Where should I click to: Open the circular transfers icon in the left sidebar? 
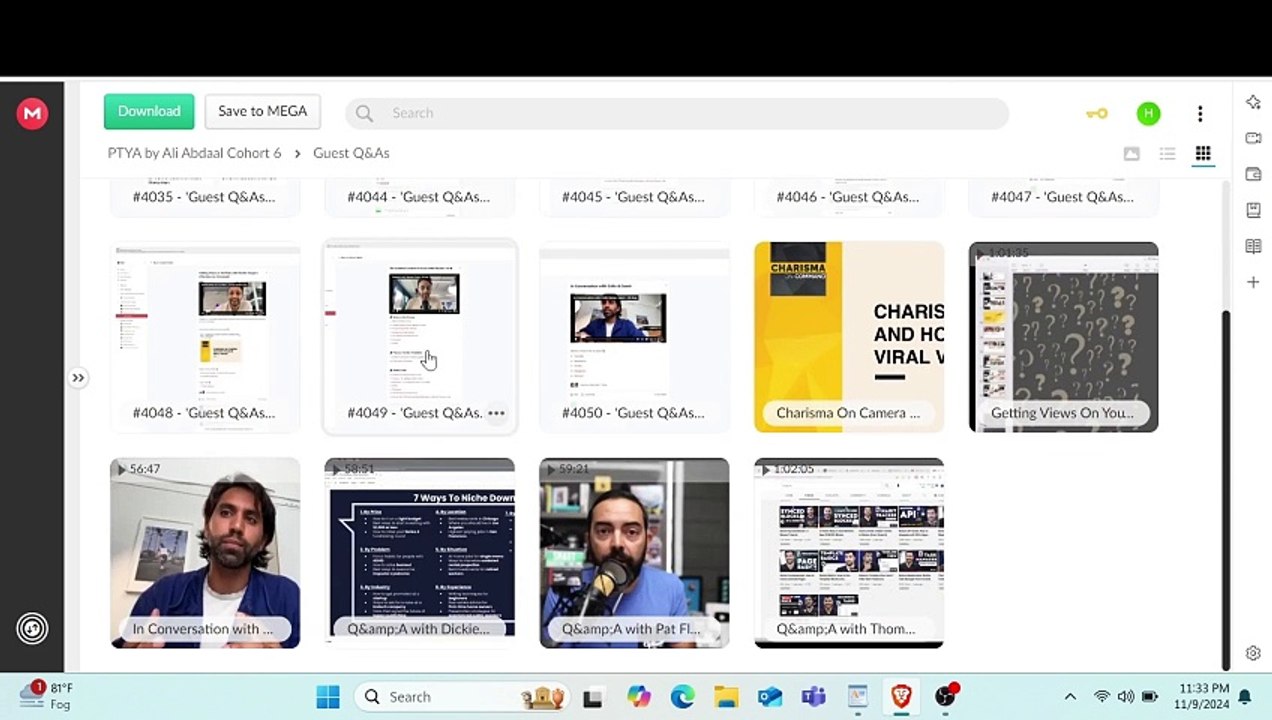click(x=32, y=628)
